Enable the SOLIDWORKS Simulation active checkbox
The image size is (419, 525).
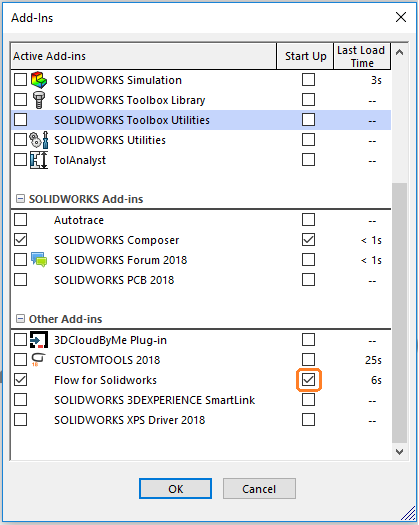(x=20, y=80)
